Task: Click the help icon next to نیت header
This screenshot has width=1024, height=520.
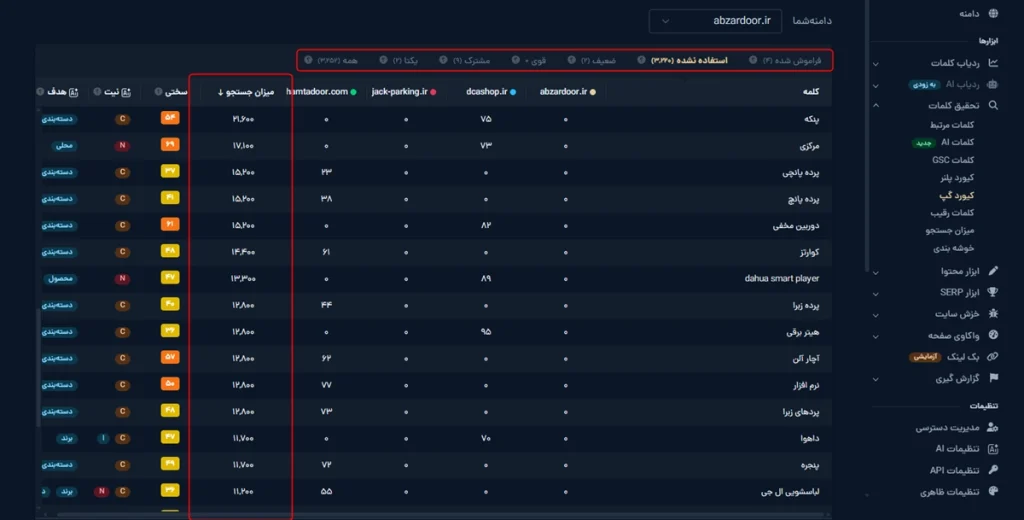Action: click(x=97, y=92)
